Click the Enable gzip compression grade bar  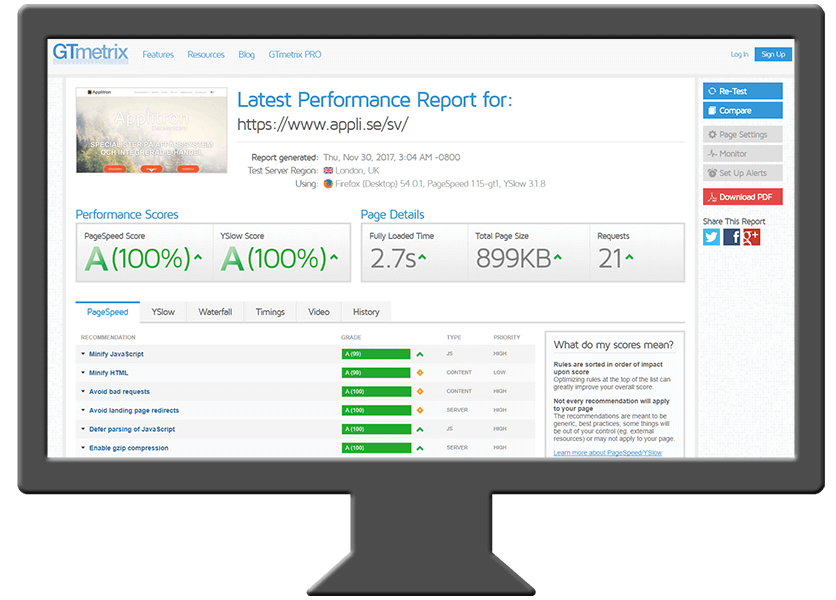(x=376, y=448)
